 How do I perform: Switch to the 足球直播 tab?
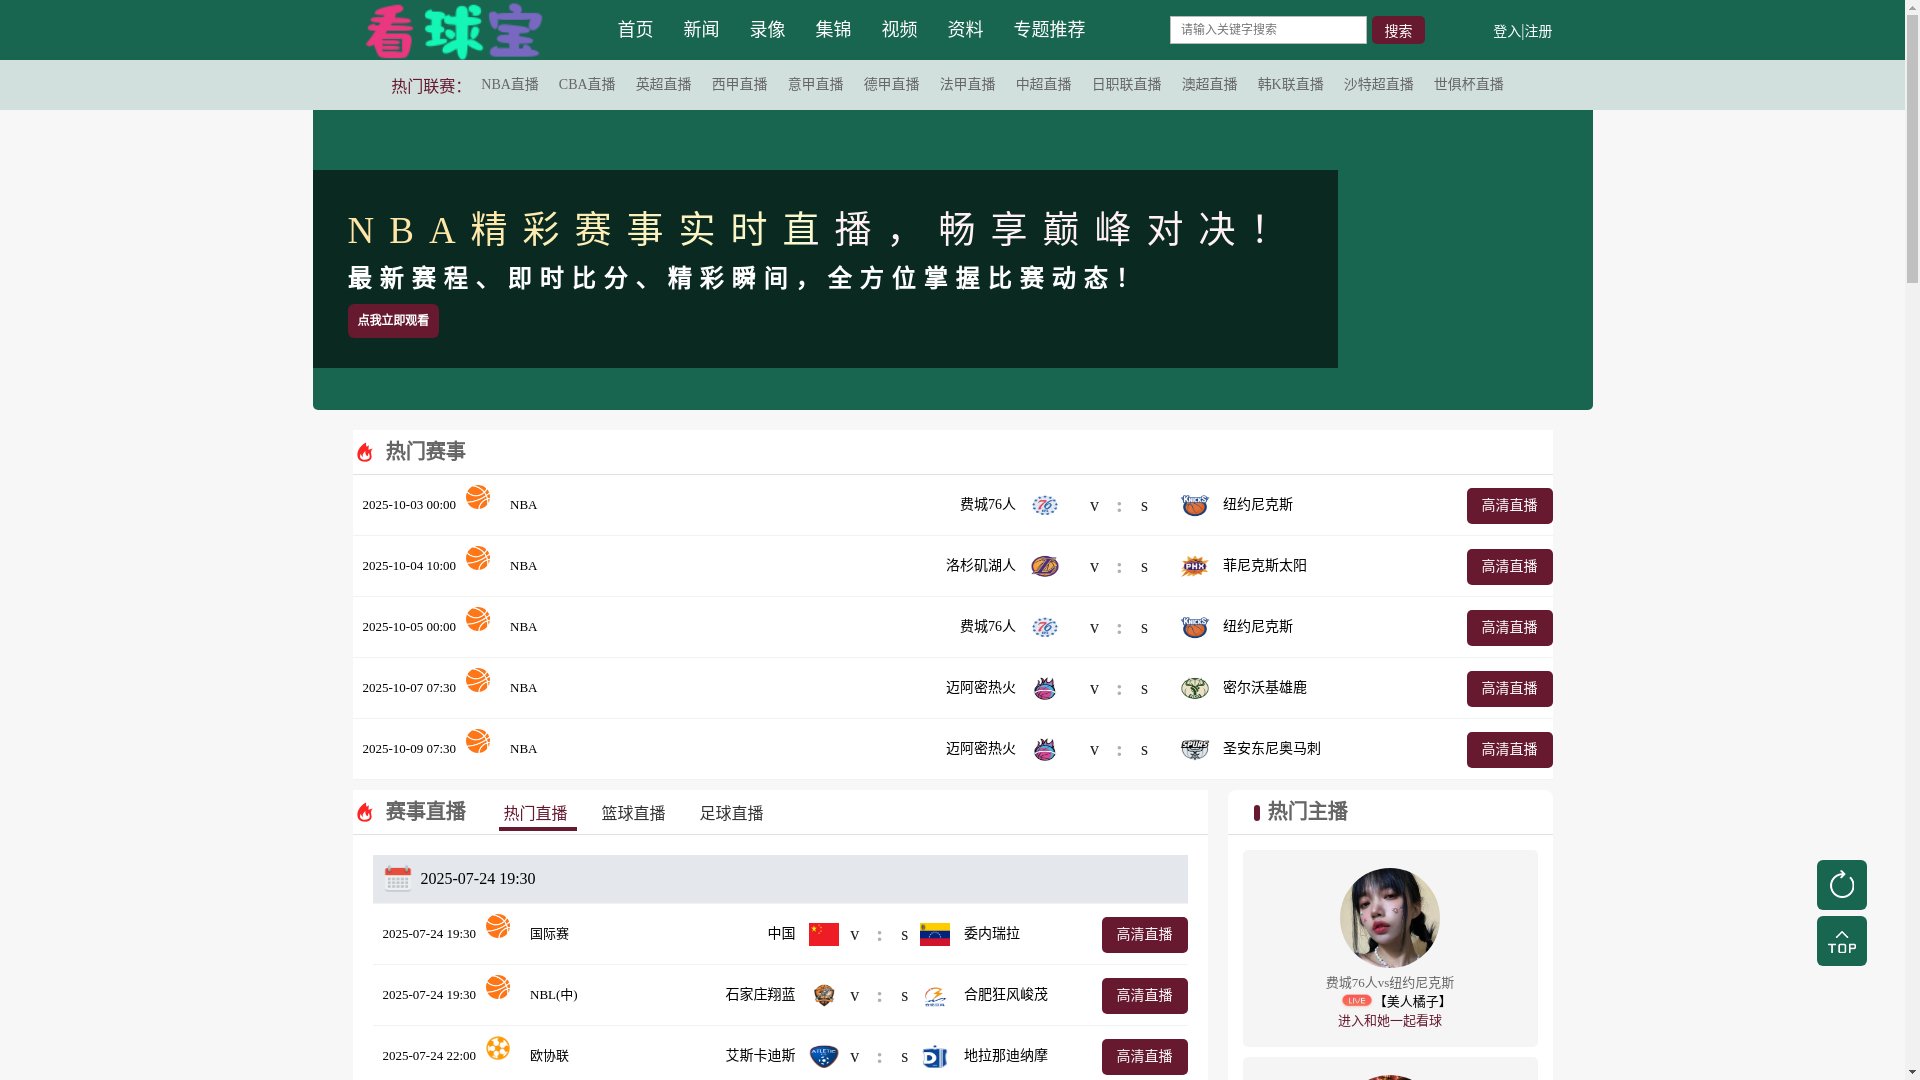coord(731,814)
